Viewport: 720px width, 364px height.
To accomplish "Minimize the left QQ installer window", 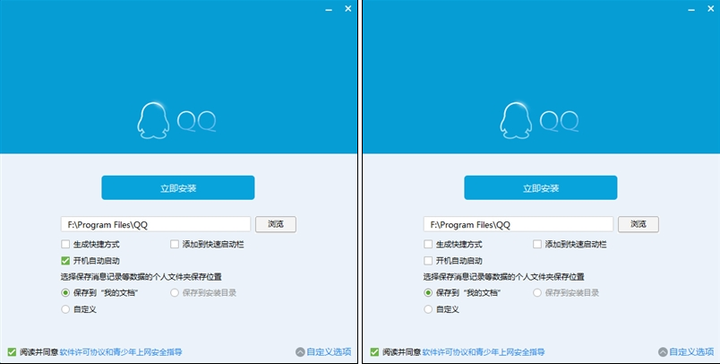I will click(x=329, y=9).
